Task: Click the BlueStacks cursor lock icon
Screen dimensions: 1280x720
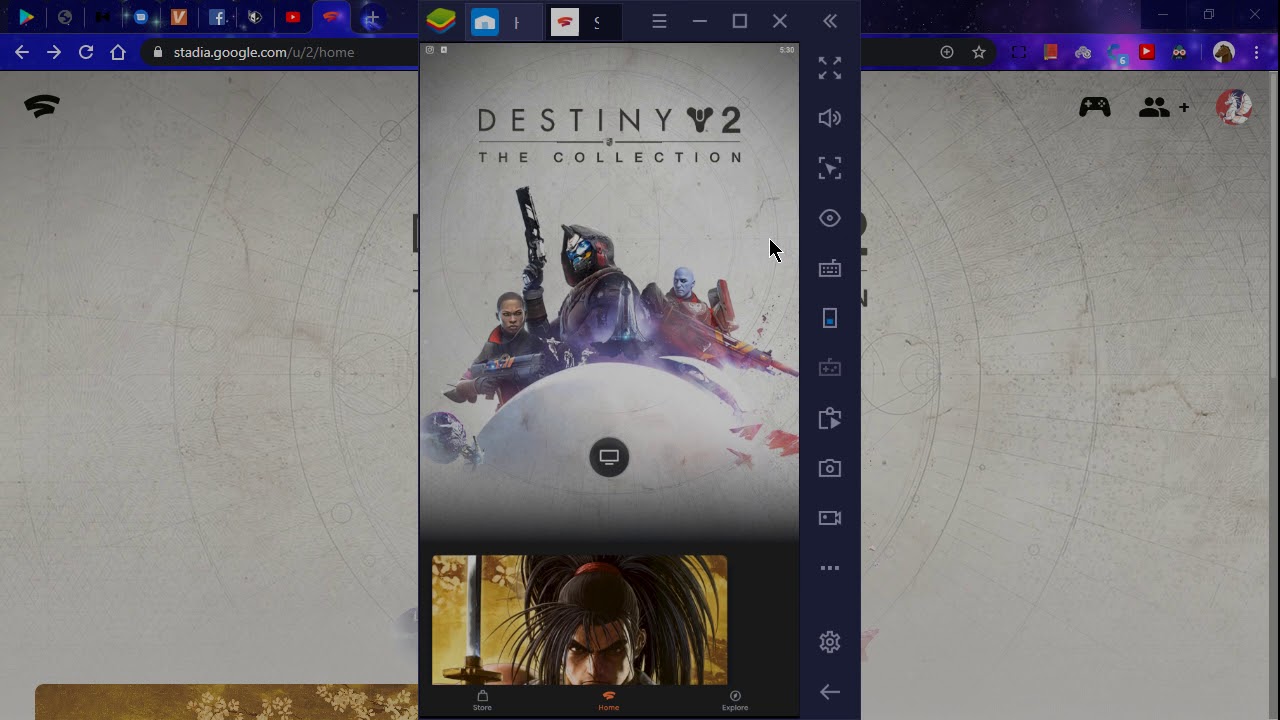Action: [x=830, y=168]
